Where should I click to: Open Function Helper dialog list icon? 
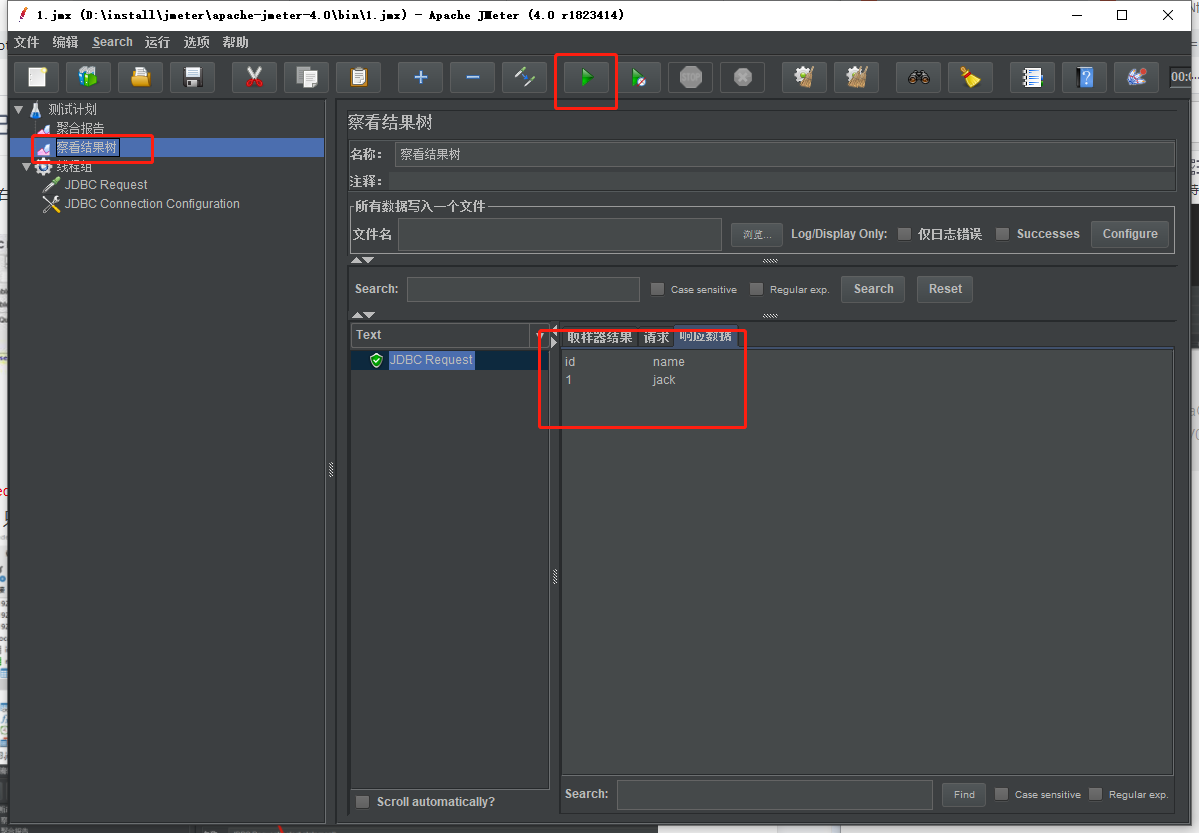(x=1032, y=77)
